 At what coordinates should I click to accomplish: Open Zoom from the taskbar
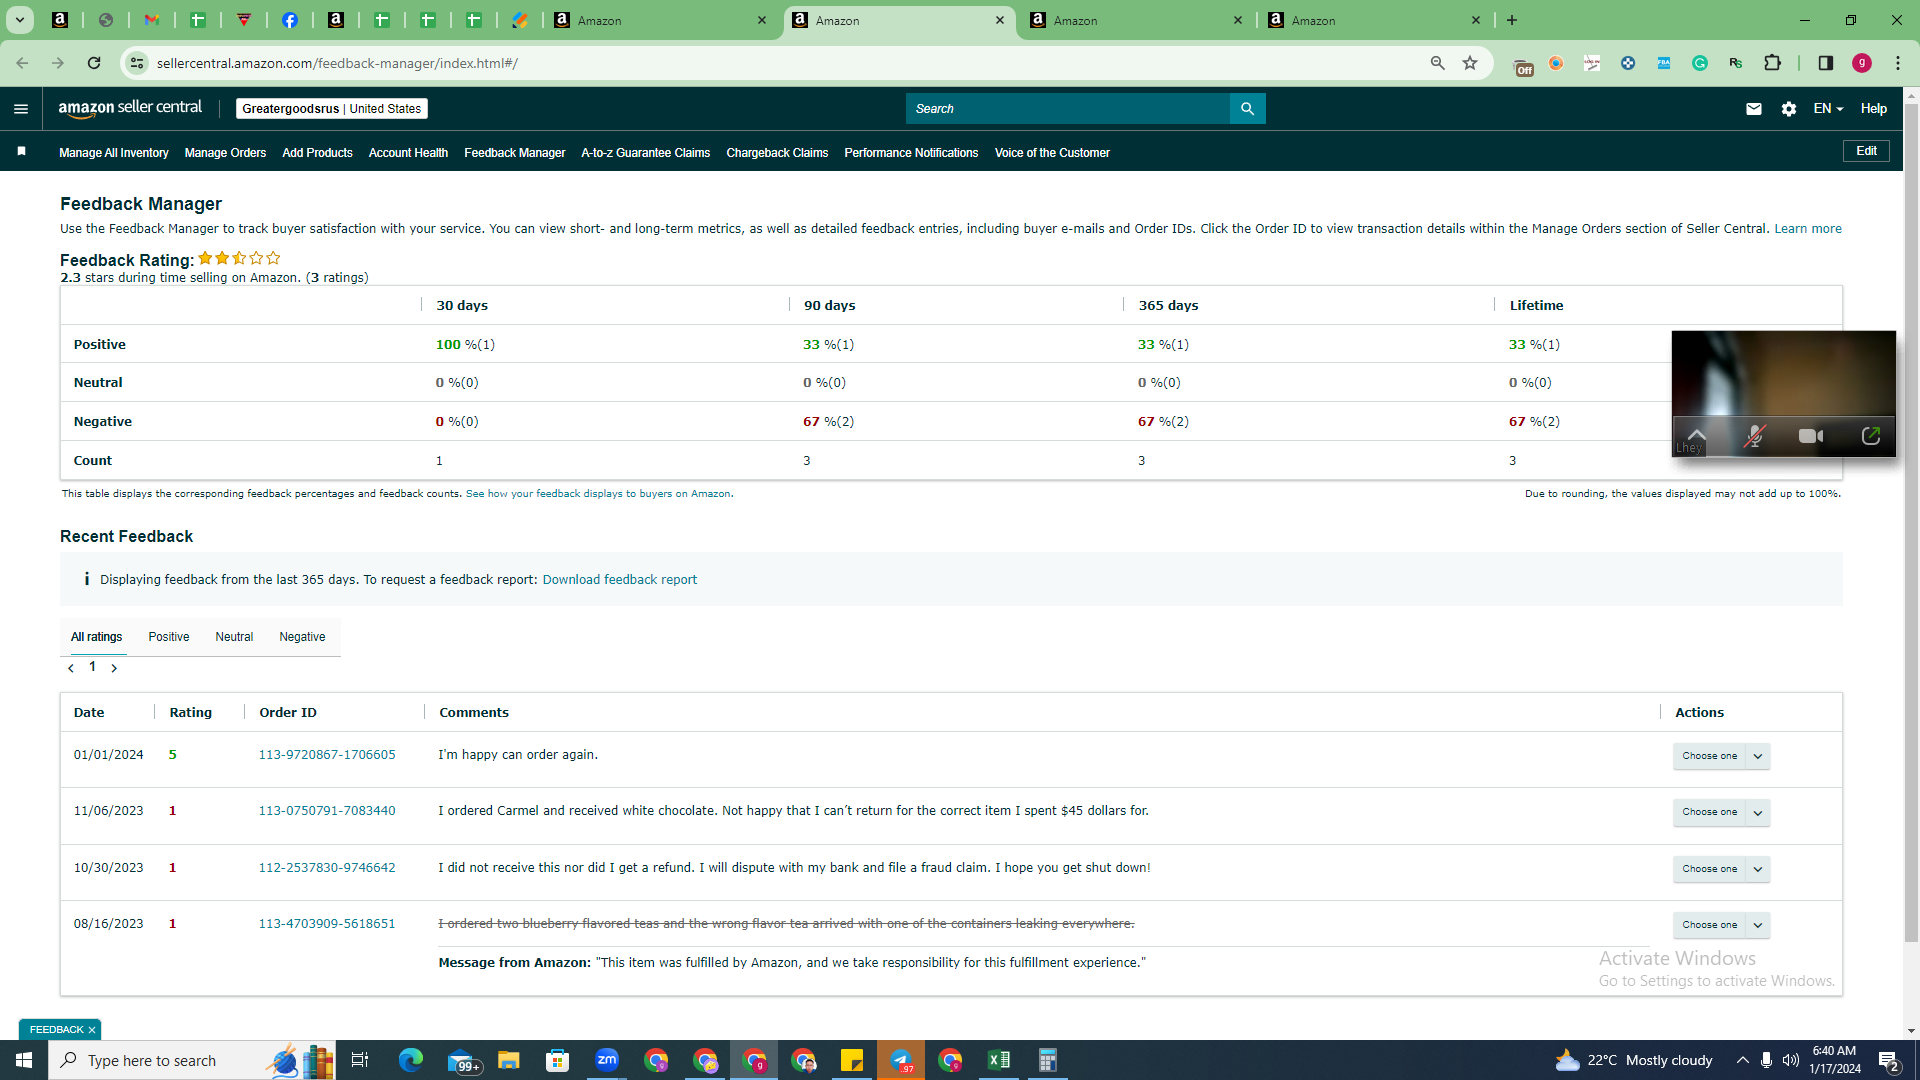(607, 1060)
